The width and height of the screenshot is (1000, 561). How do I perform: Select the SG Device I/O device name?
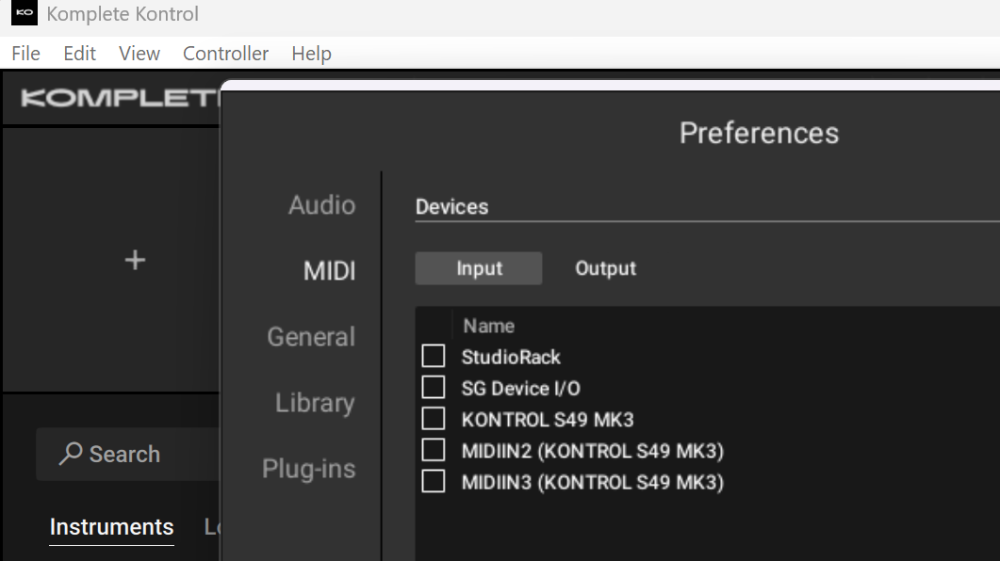coord(521,388)
